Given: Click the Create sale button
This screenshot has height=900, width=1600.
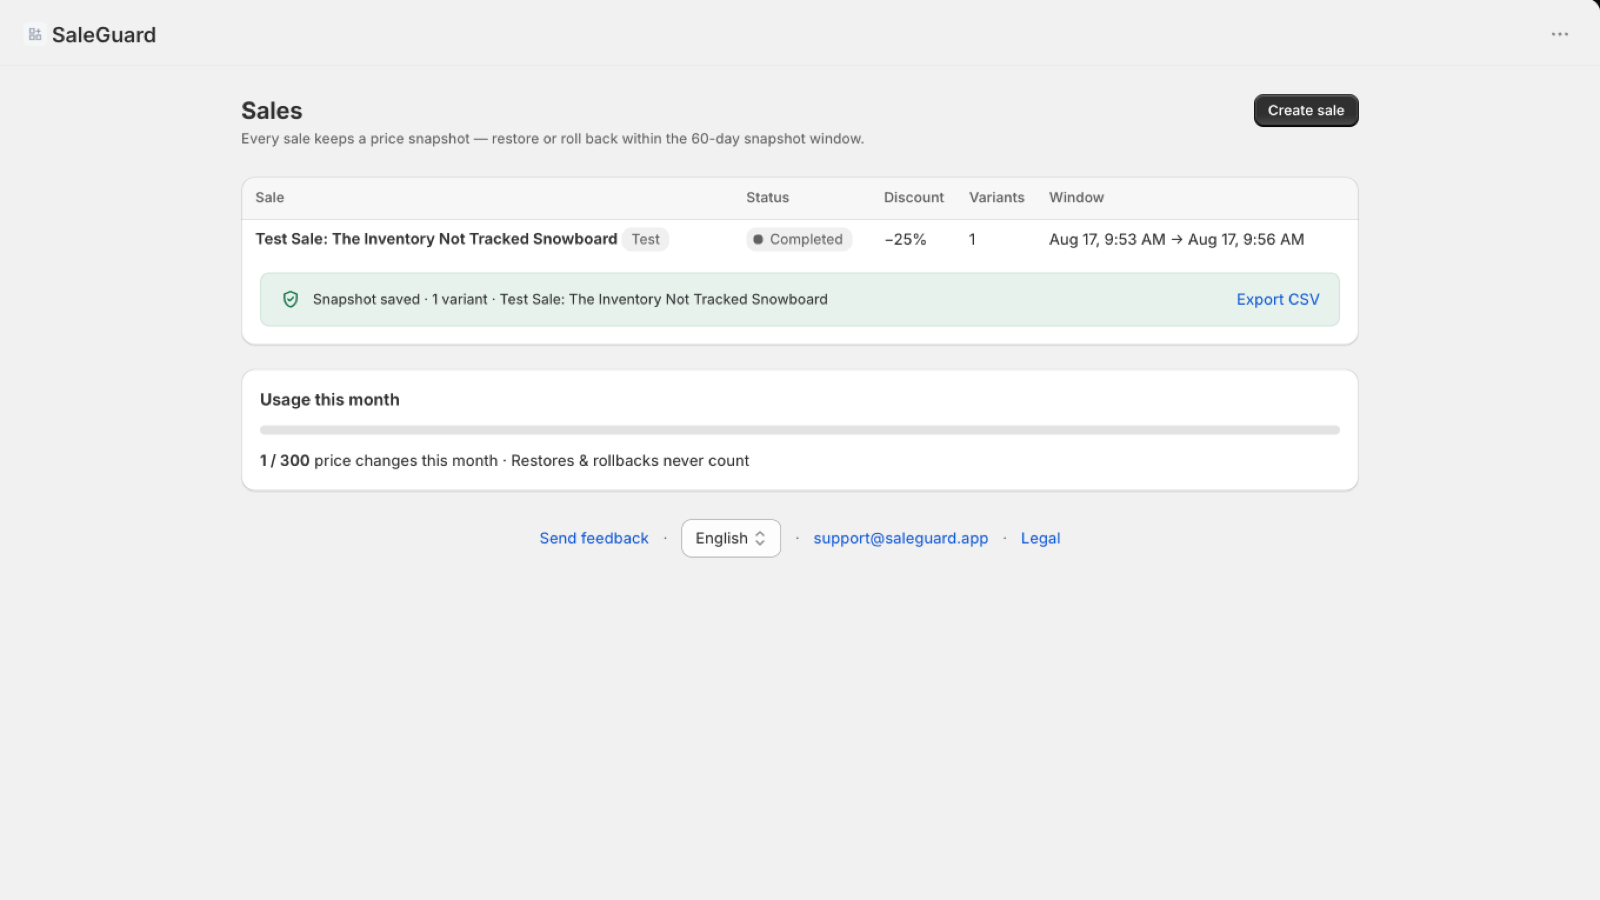Looking at the screenshot, I should [1306, 111].
